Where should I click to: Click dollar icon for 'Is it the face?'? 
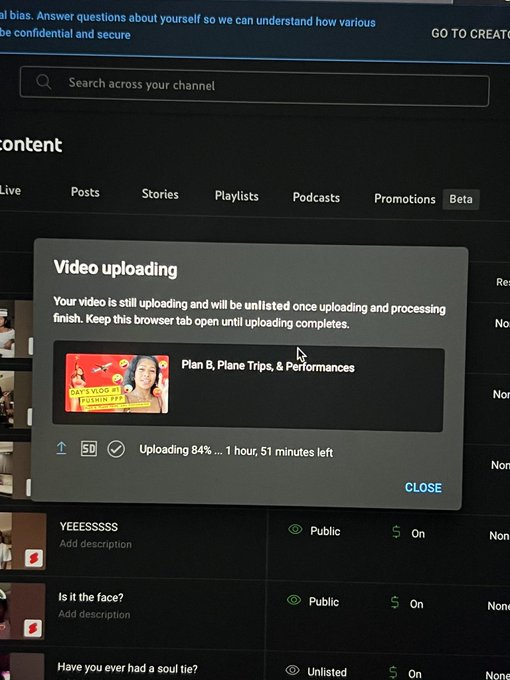click(395, 602)
